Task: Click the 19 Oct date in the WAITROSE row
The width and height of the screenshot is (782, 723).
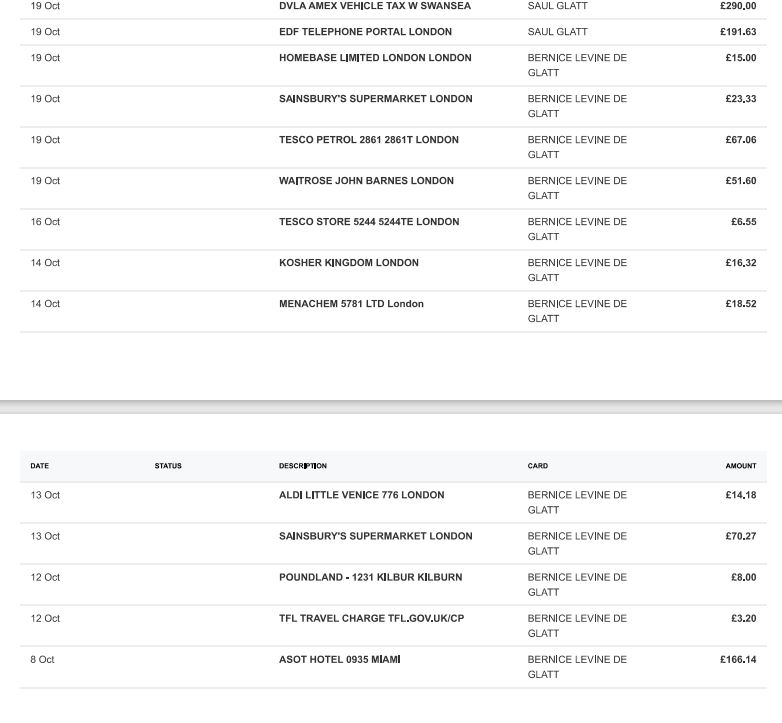Action: pyautogui.click(x=45, y=181)
